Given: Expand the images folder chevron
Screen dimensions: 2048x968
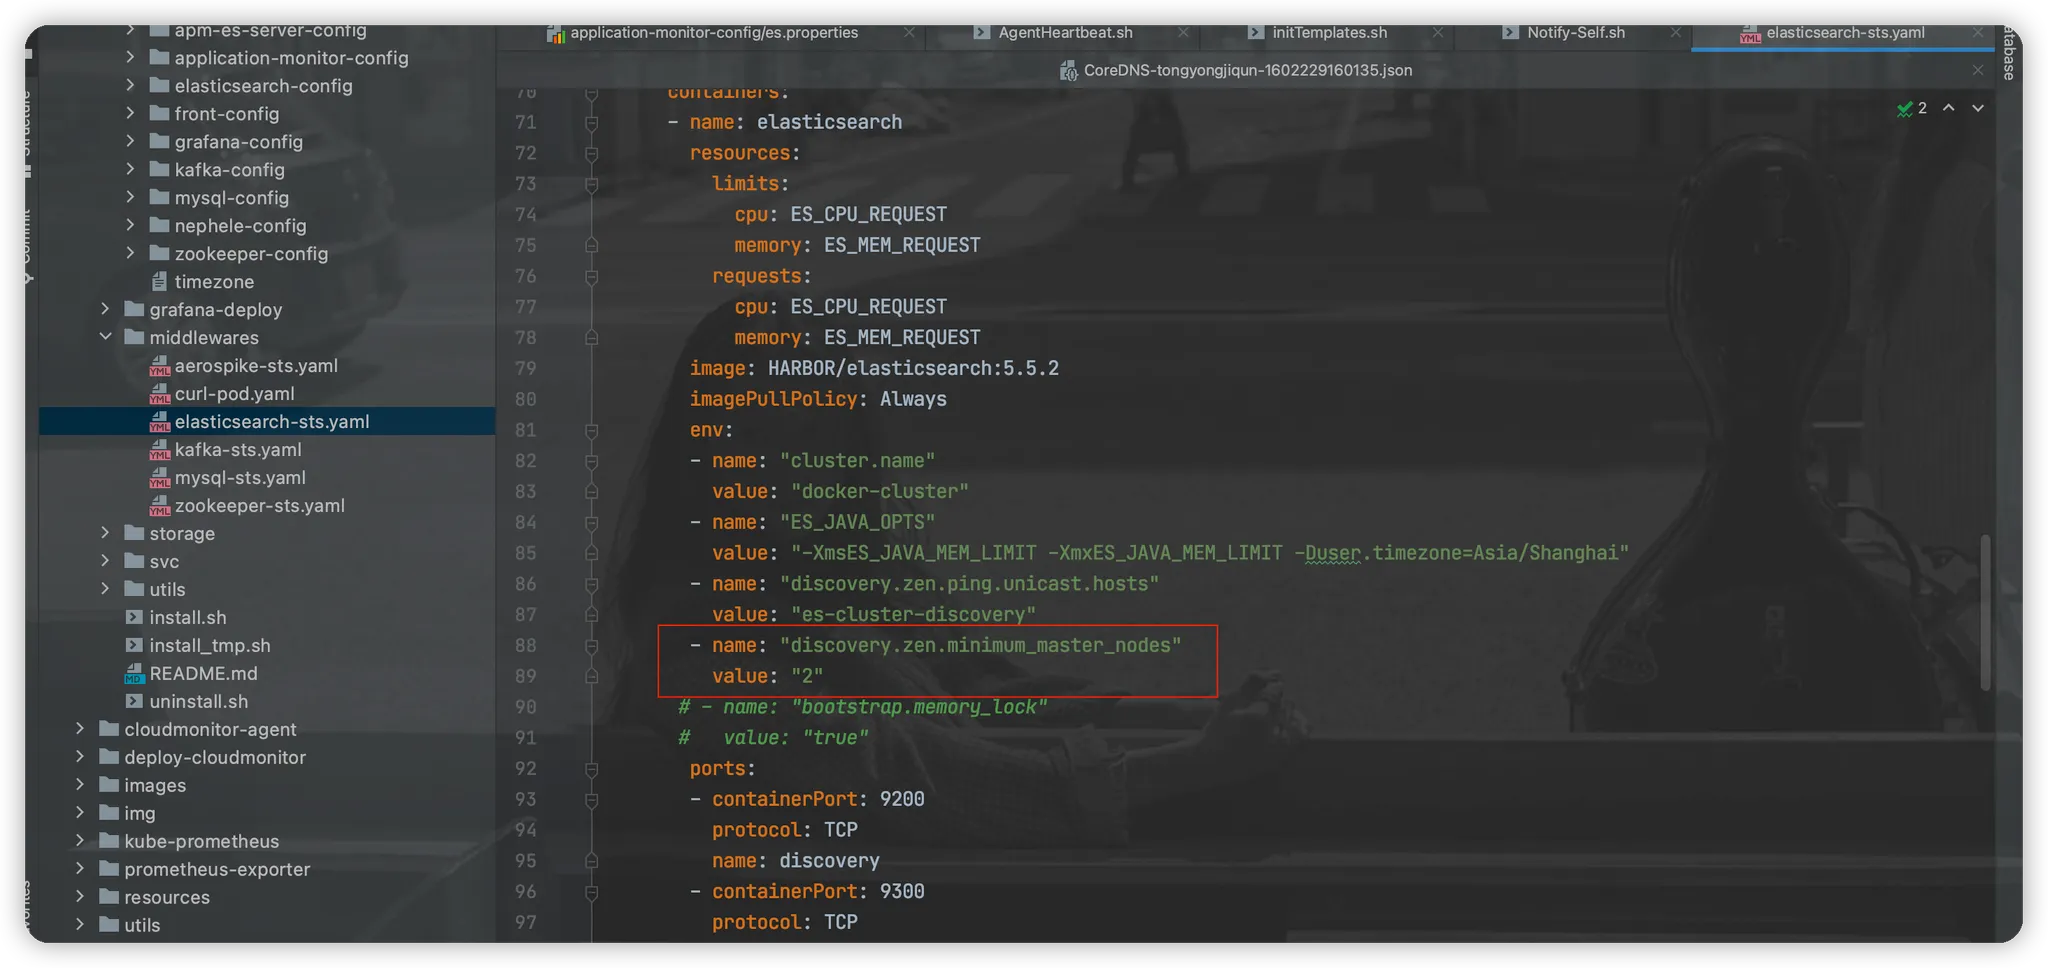Looking at the screenshot, I should 80,785.
